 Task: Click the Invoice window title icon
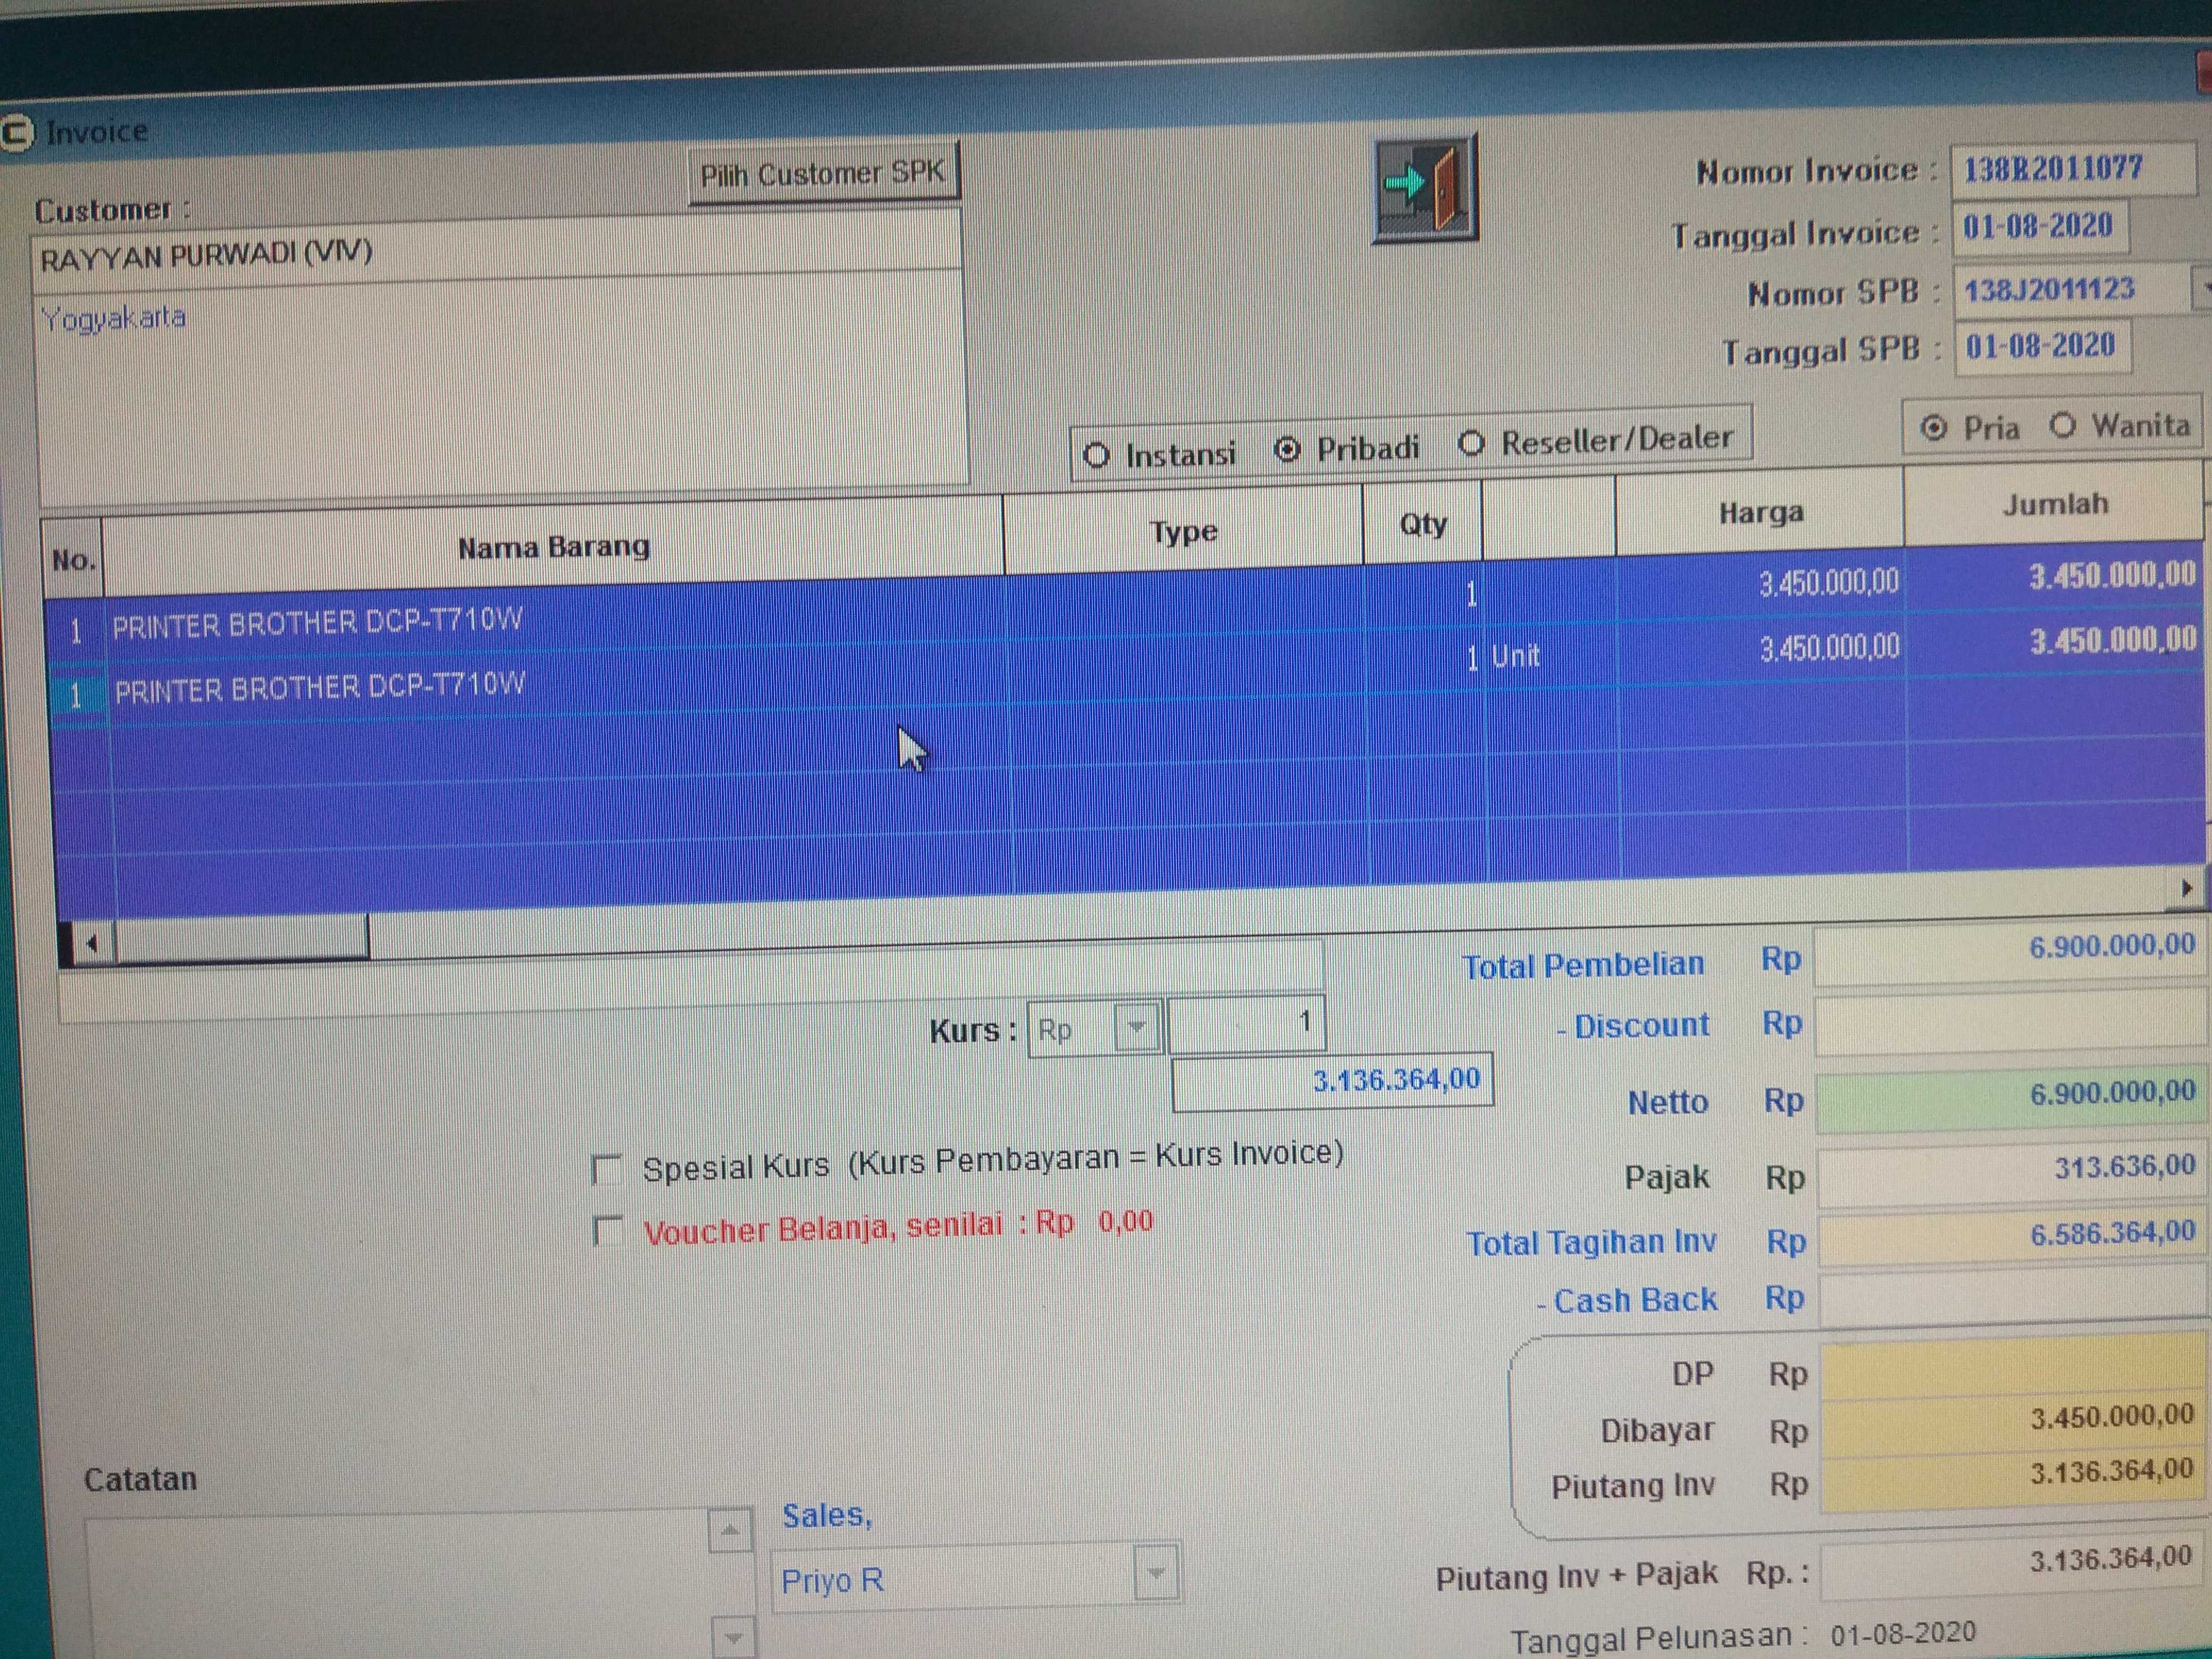[x=17, y=133]
